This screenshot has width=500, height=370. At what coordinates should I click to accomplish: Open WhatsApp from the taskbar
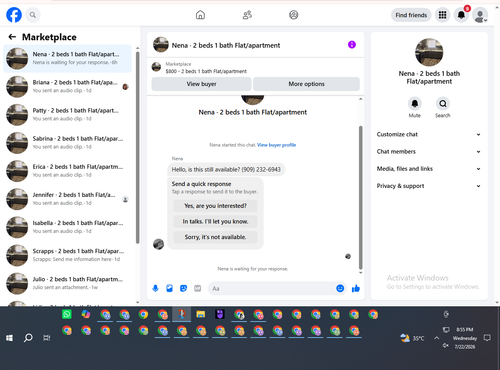coord(67,314)
